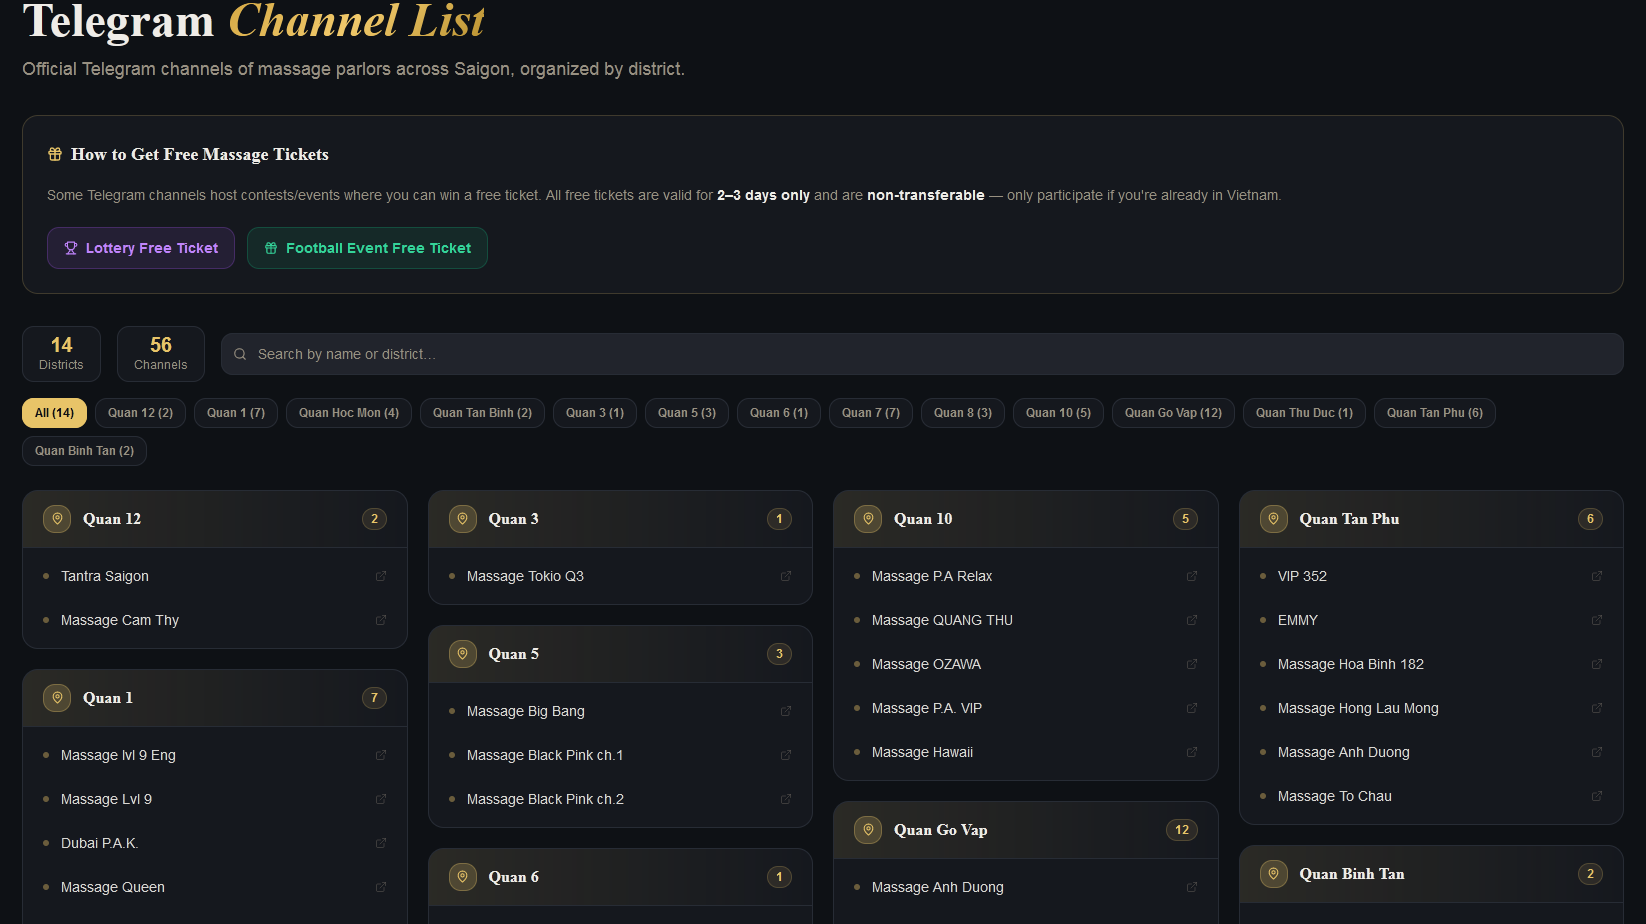The image size is (1646, 924).
Task: Filter by Quan Hoc Mon (4)
Action: pos(349,413)
